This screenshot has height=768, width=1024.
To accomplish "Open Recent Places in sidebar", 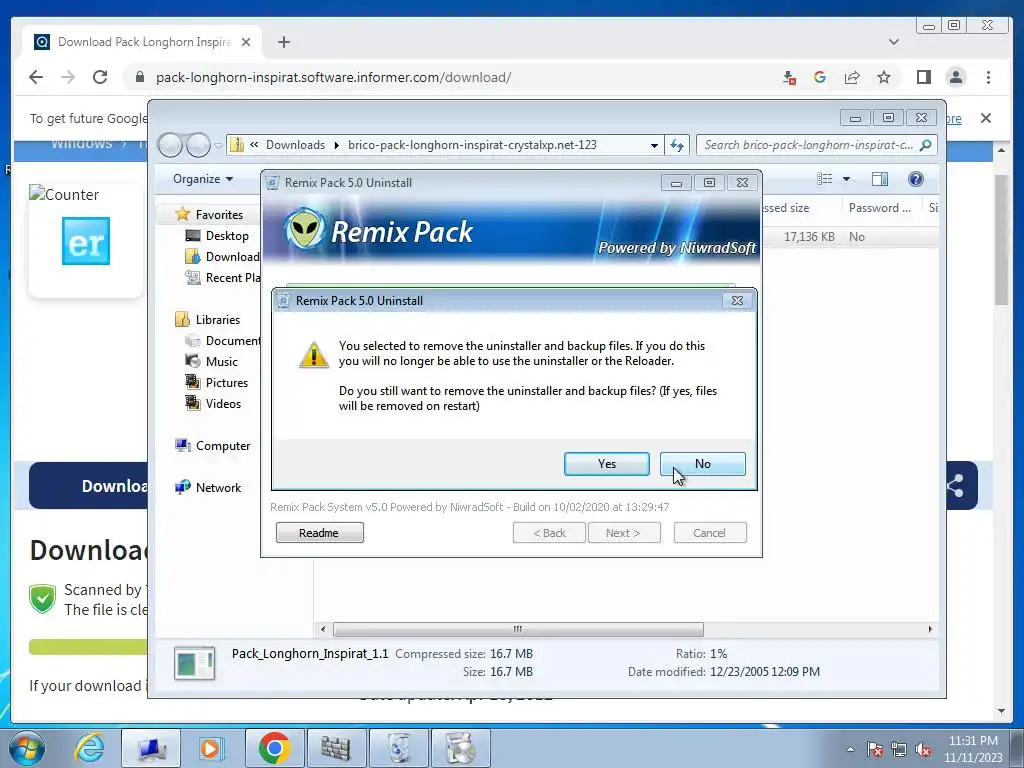I will [x=223, y=278].
